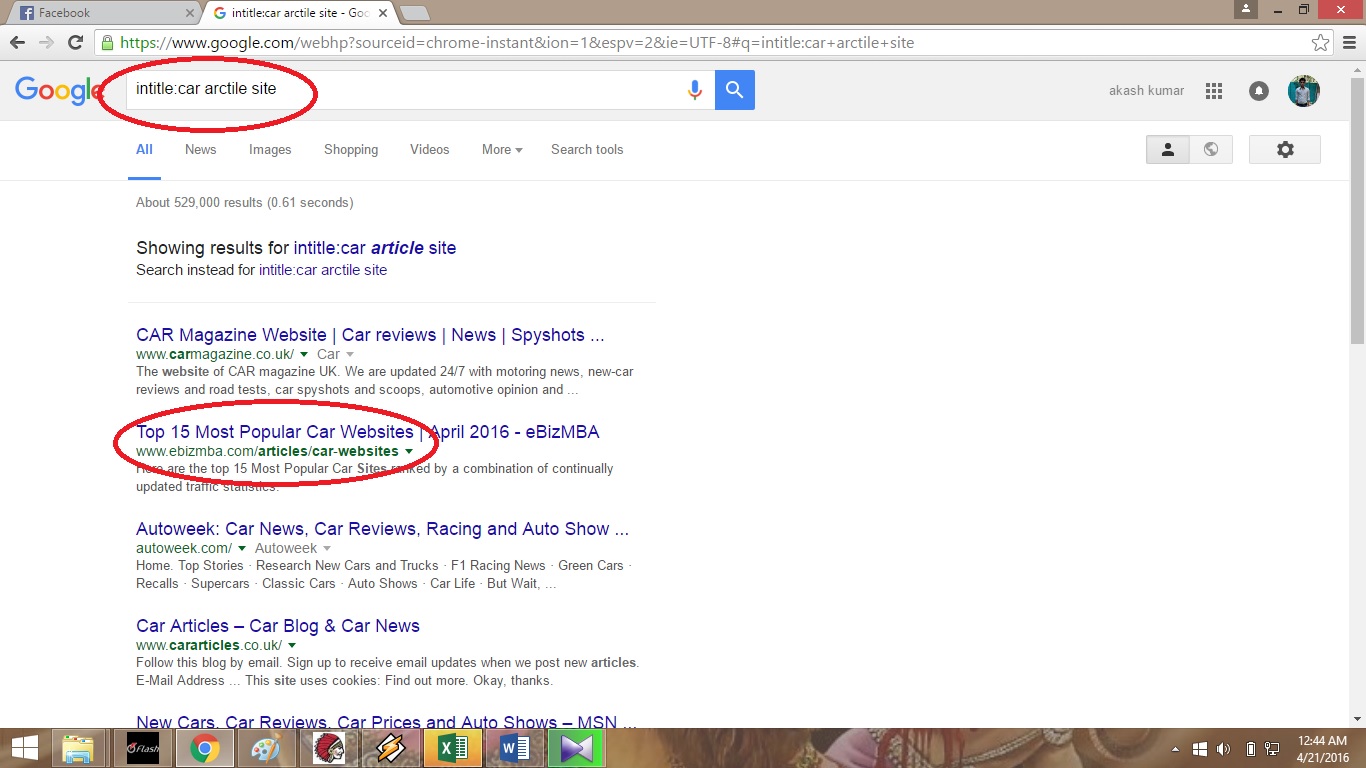Open the purple media player taskbar icon
This screenshot has height=768, width=1366.
tap(577, 748)
